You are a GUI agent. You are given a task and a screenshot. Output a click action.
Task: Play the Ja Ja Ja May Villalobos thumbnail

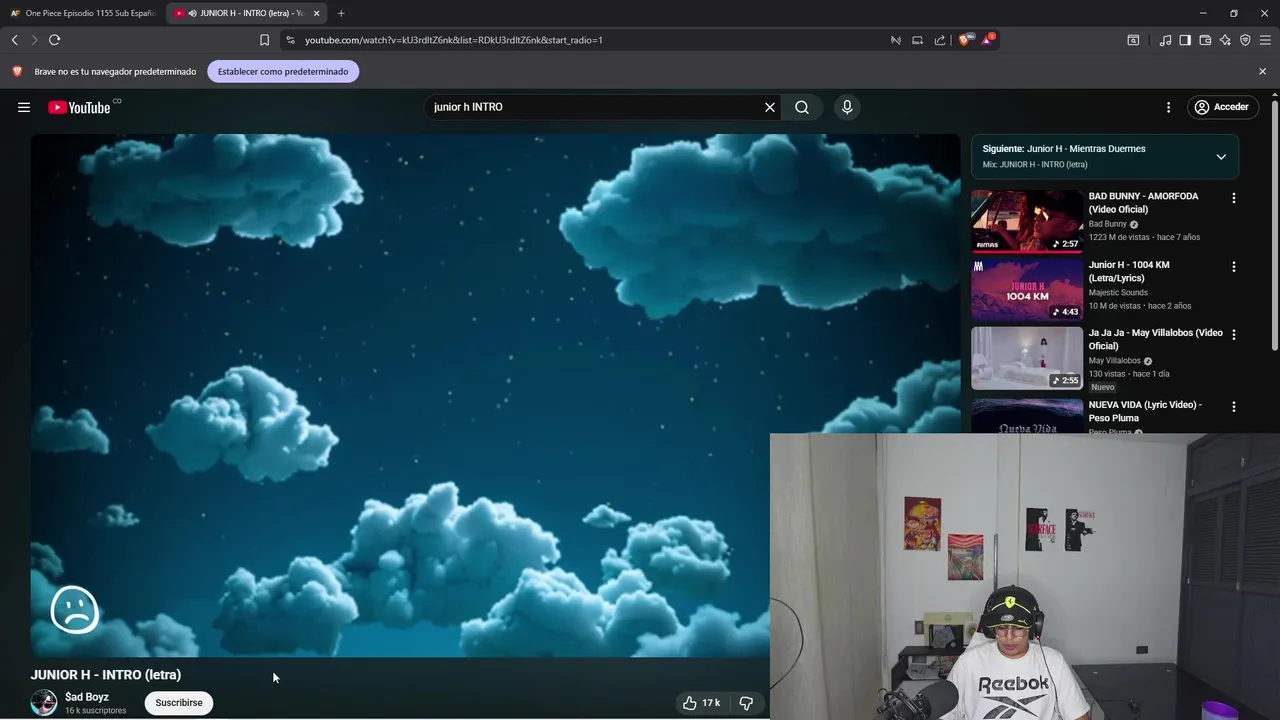click(1027, 358)
